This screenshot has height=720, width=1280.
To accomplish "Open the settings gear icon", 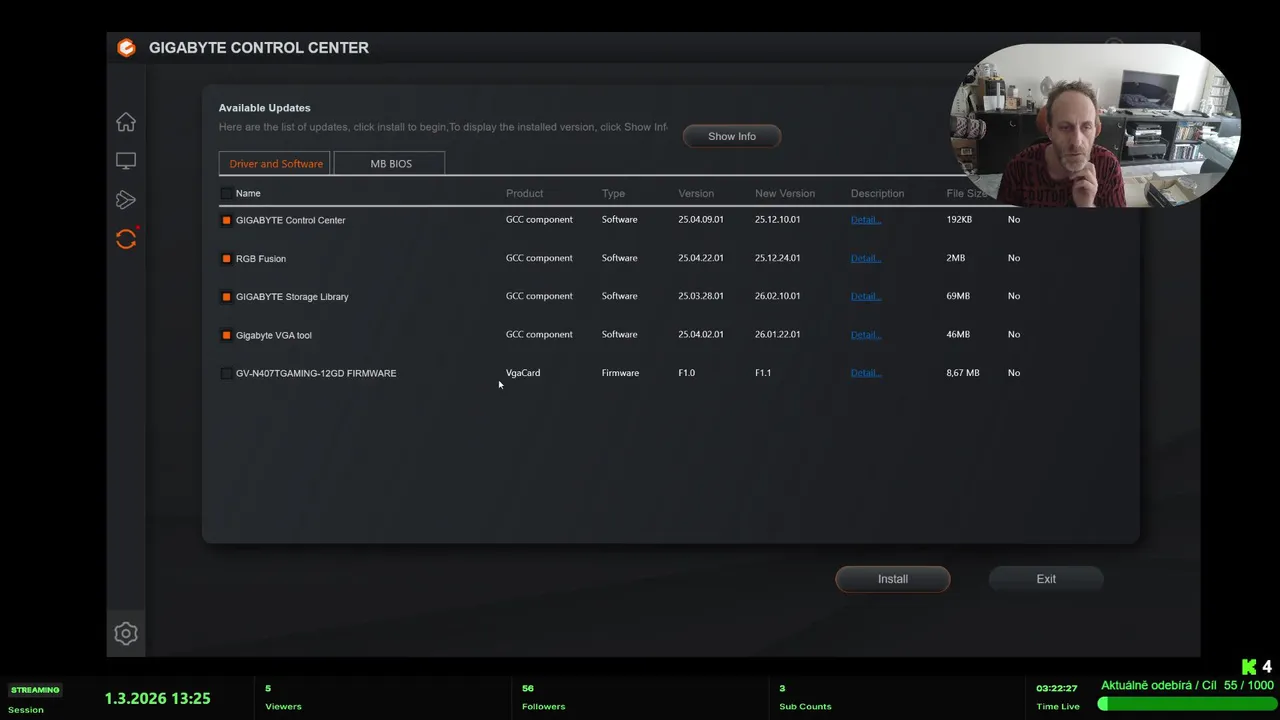I will pyautogui.click(x=126, y=633).
